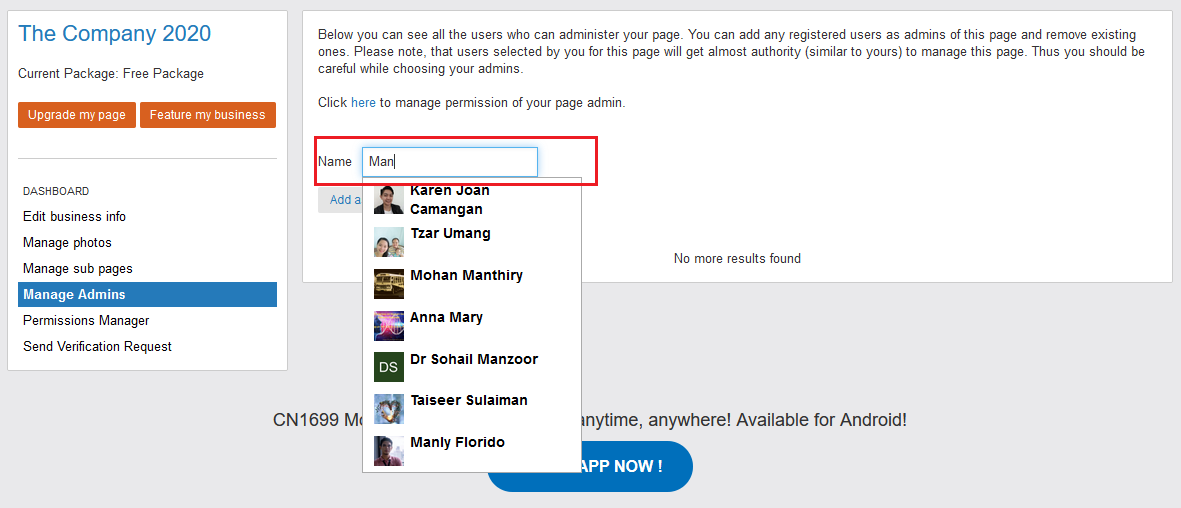
Task: Click Karen Joan Camangan's avatar thumbnail
Action: tap(389, 200)
